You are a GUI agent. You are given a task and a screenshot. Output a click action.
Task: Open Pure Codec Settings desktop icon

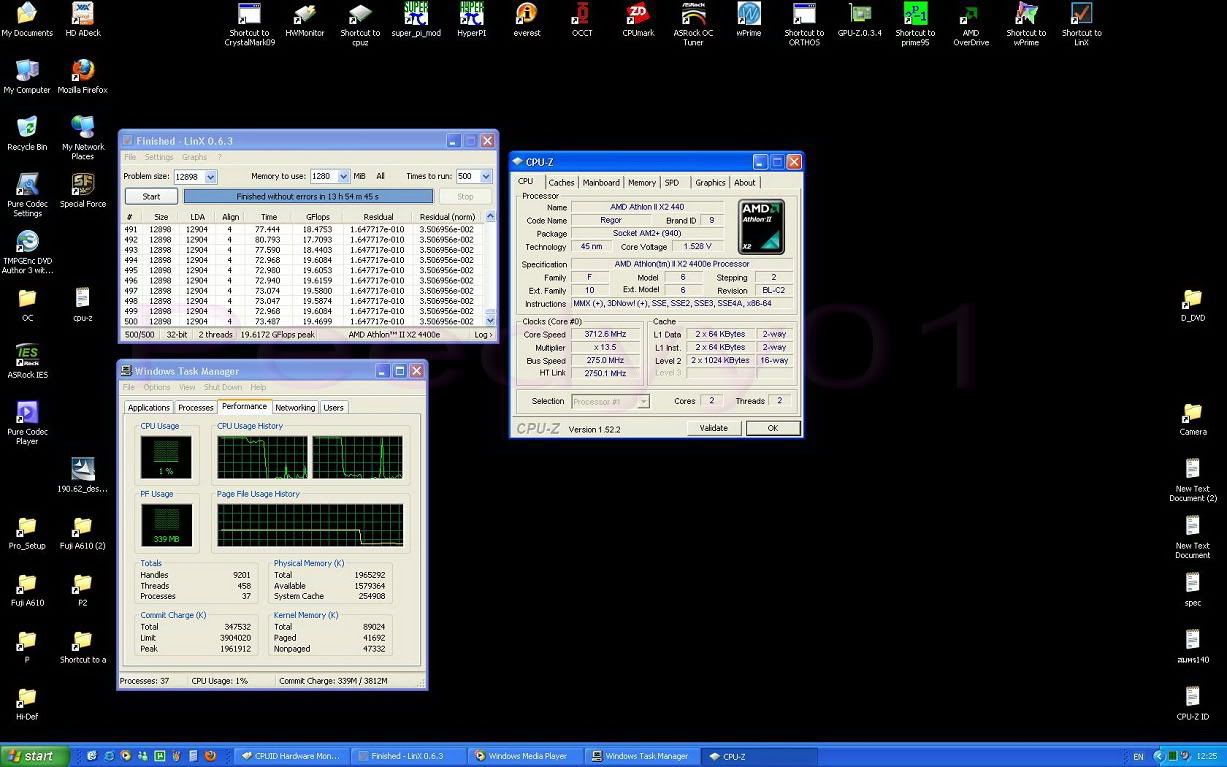click(x=27, y=196)
